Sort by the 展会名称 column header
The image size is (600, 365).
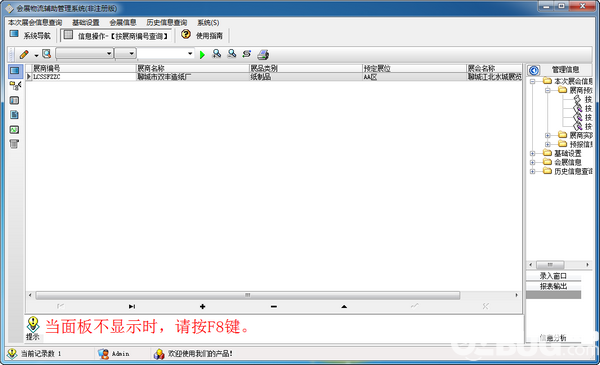click(494, 68)
